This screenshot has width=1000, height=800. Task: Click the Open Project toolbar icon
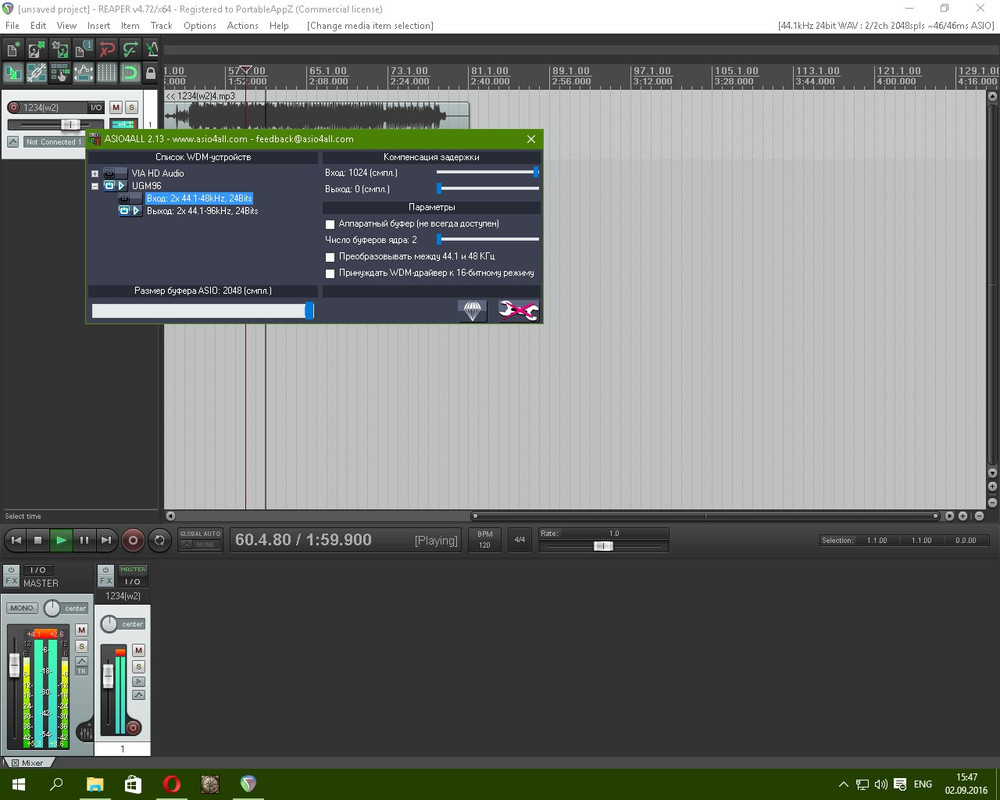tap(36, 49)
